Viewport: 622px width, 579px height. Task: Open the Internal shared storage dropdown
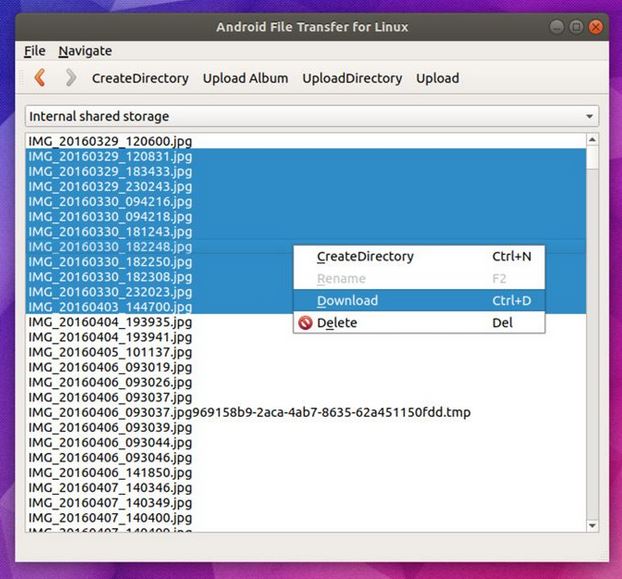pos(312,116)
